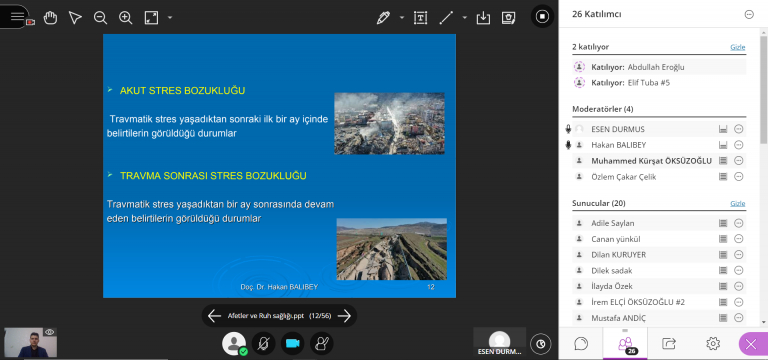This screenshot has width=768, height=360.
Task: Click Gizle link beside Sunucular (20)
Action: [x=738, y=203]
